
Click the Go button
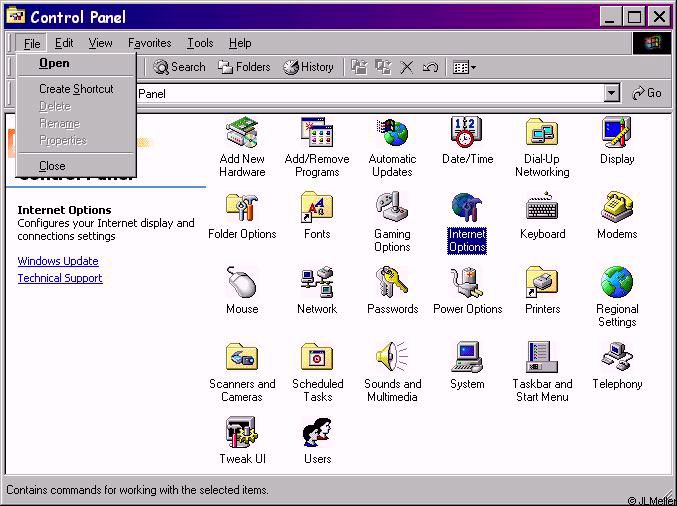coord(646,93)
